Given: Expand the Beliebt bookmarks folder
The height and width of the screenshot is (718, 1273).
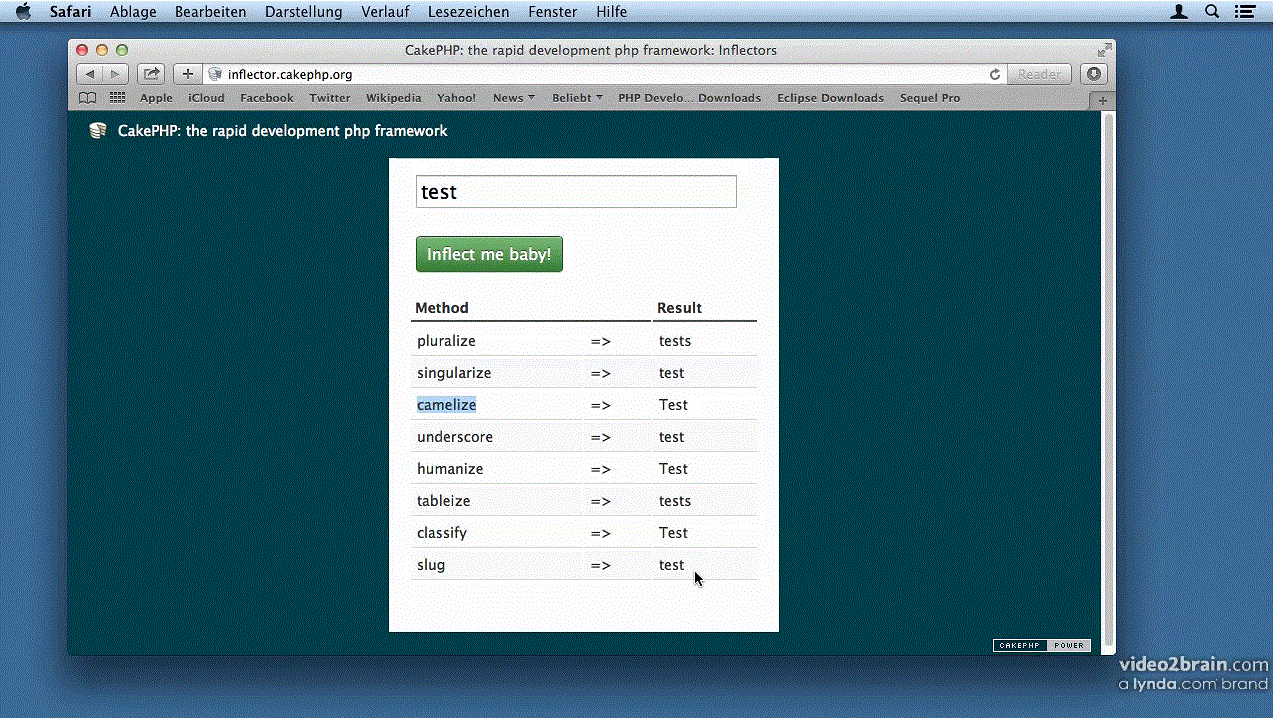Looking at the screenshot, I should point(577,98).
